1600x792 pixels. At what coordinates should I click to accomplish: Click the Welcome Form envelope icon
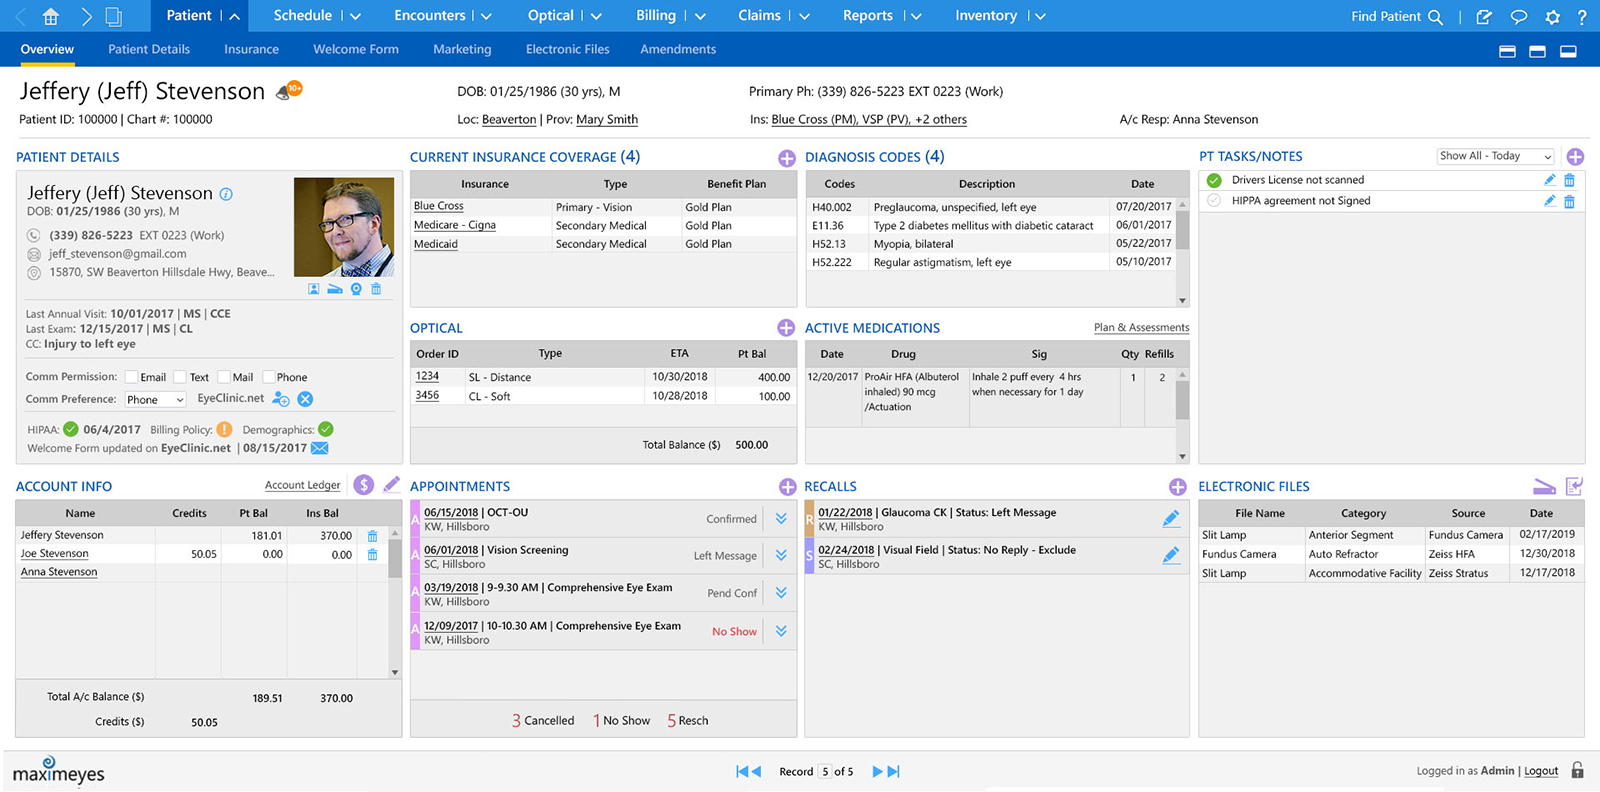coord(320,448)
